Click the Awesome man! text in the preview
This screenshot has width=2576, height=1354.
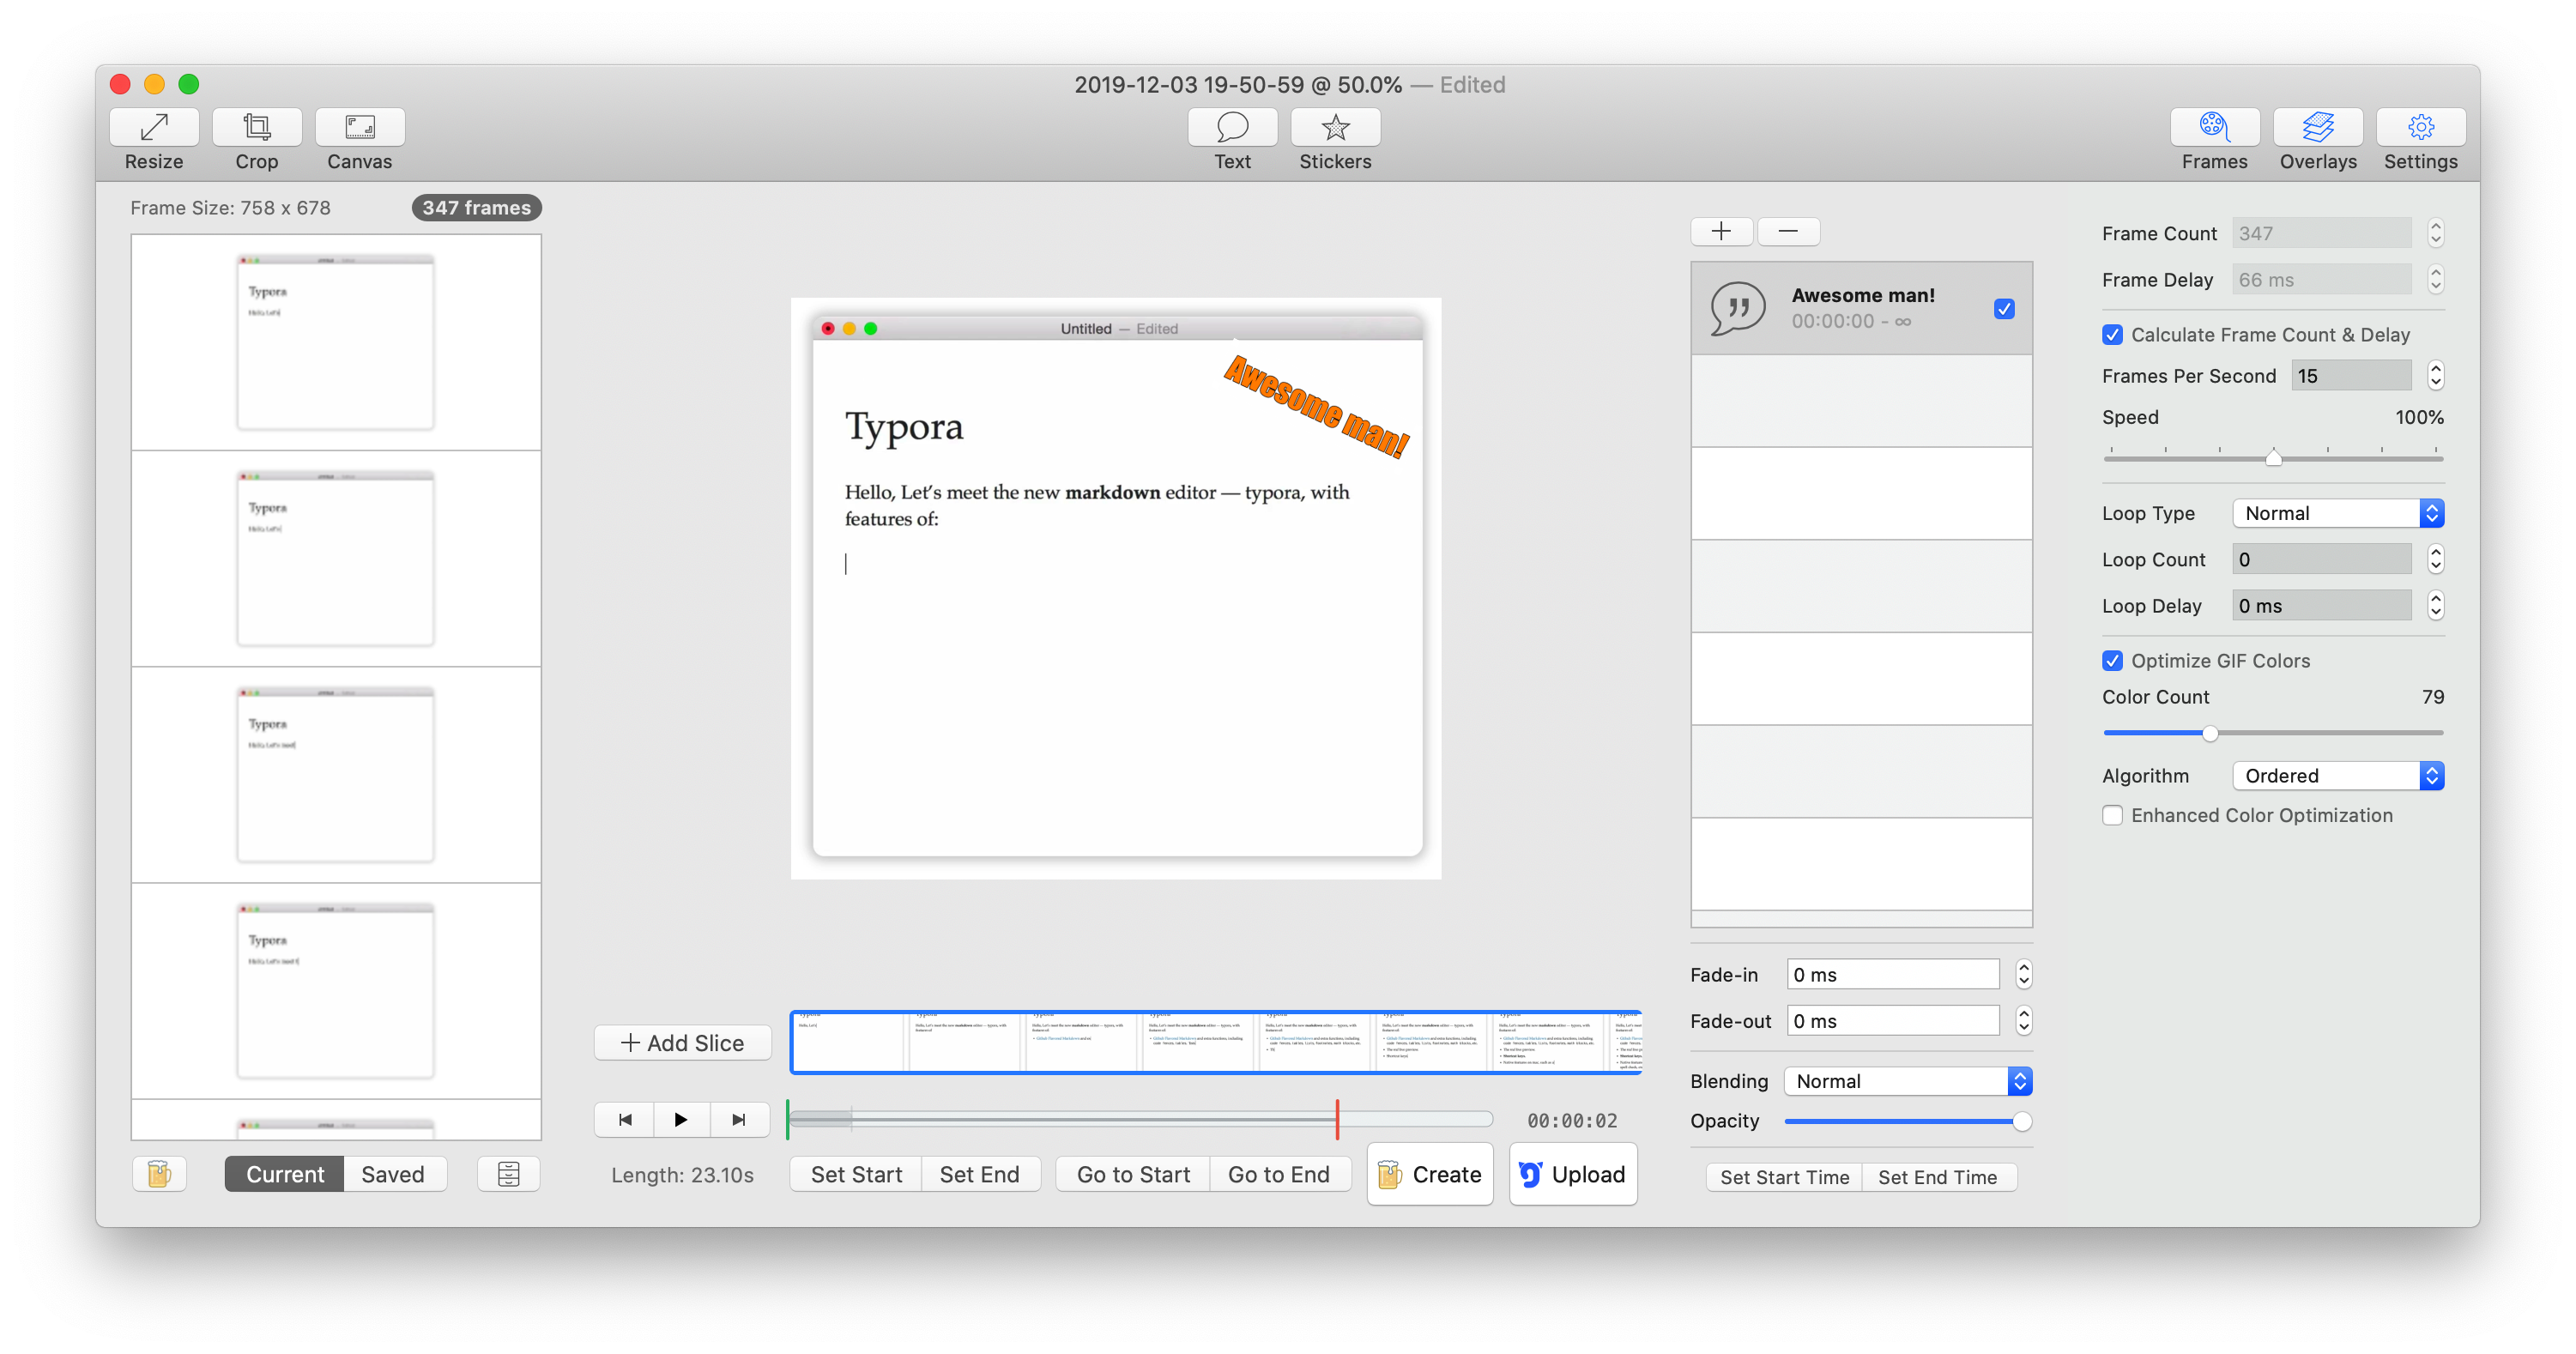click(x=1316, y=406)
